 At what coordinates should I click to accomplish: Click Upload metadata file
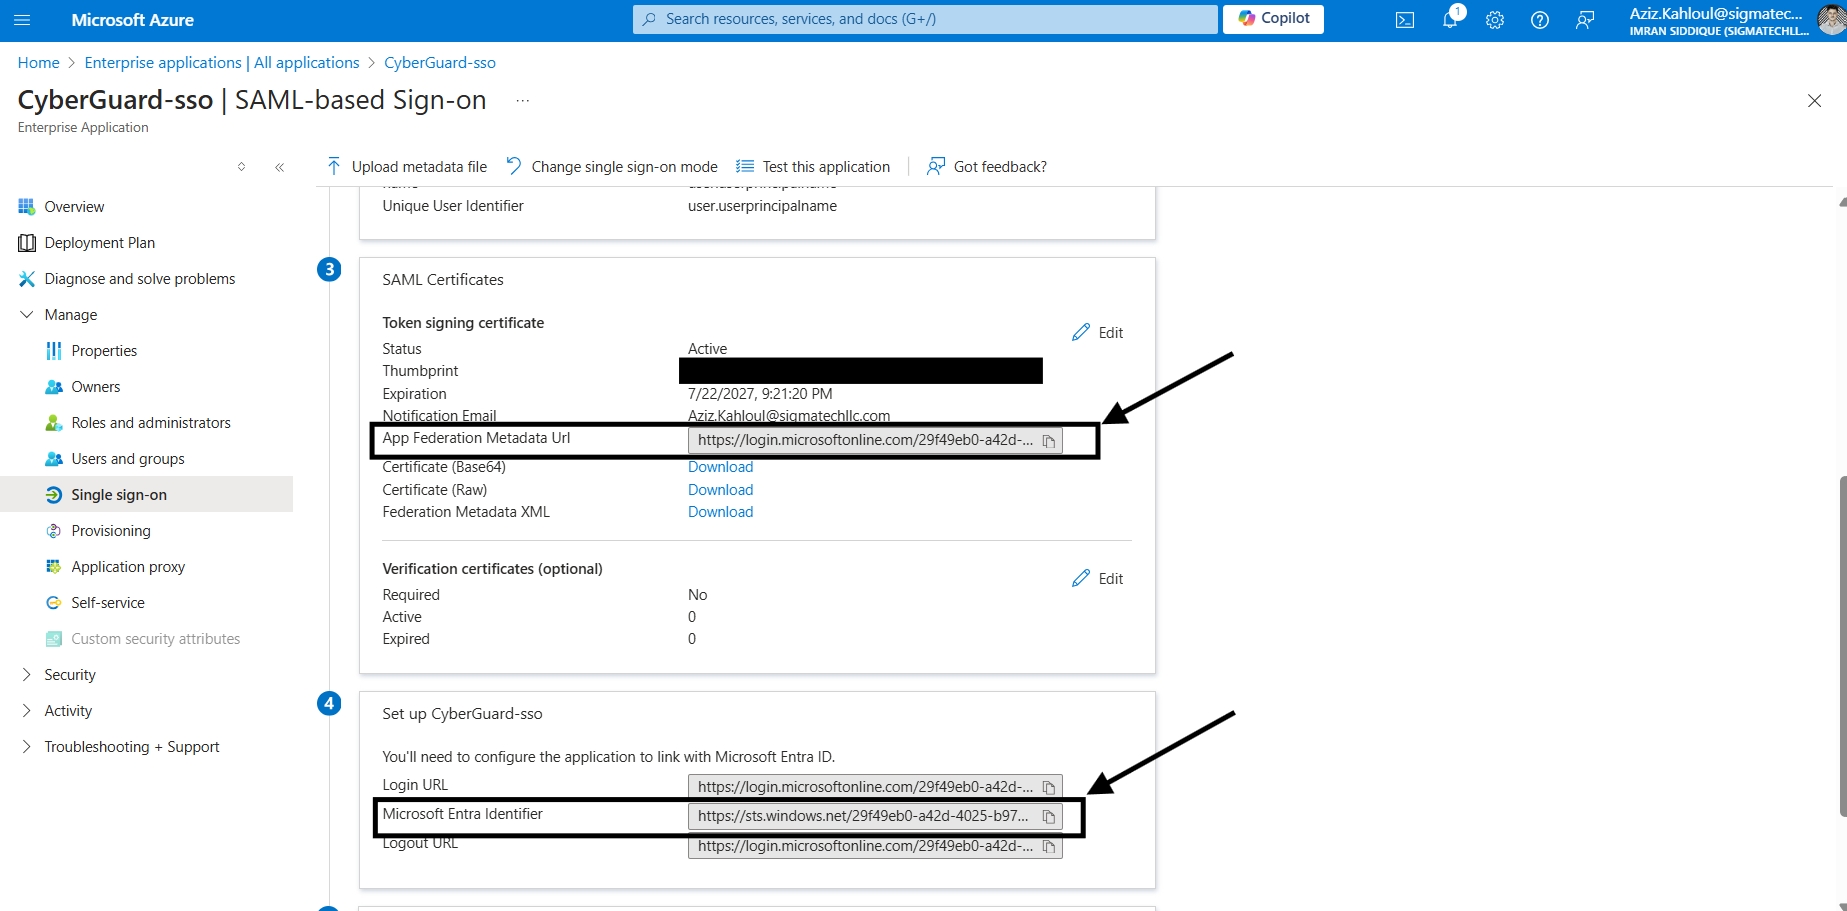[x=406, y=167]
